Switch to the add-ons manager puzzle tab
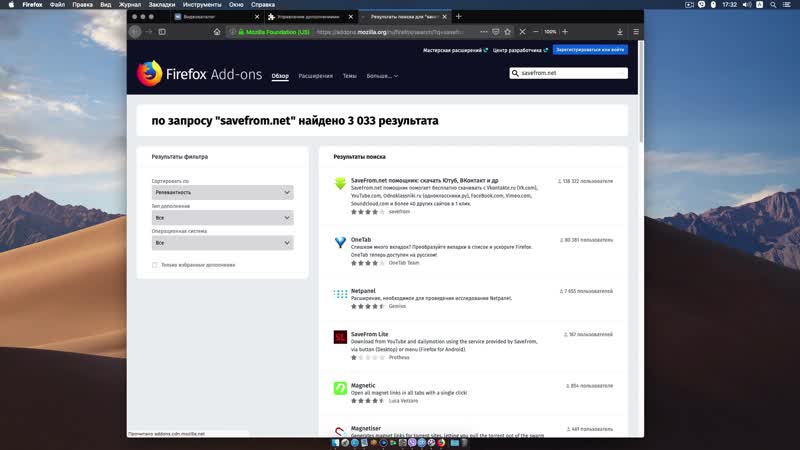The height and width of the screenshot is (450, 800). point(309,17)
